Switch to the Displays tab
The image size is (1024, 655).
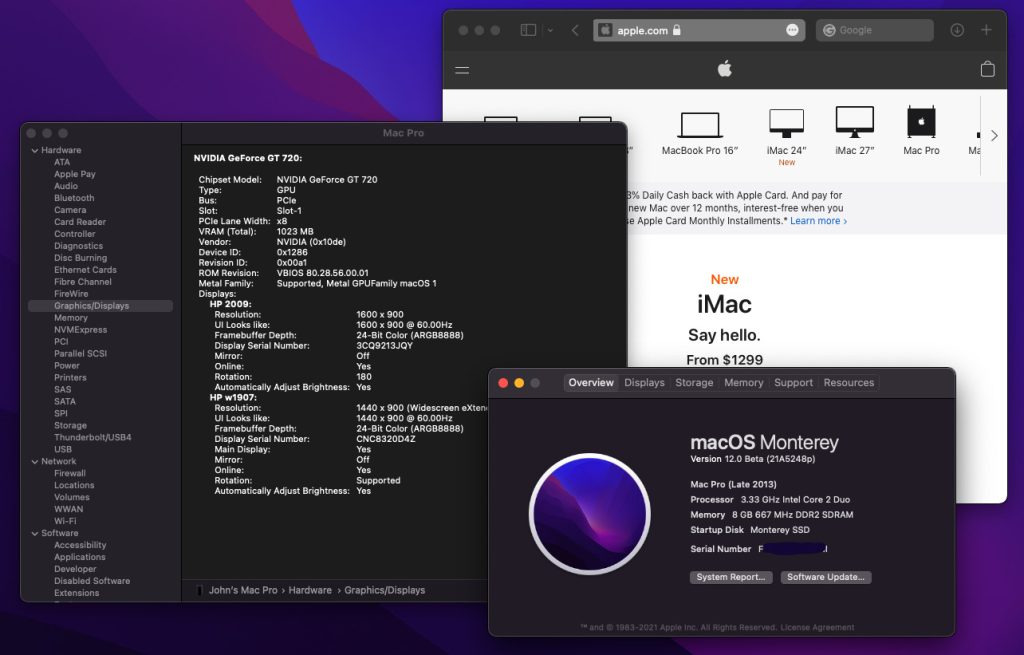click(x=644, y=383)
